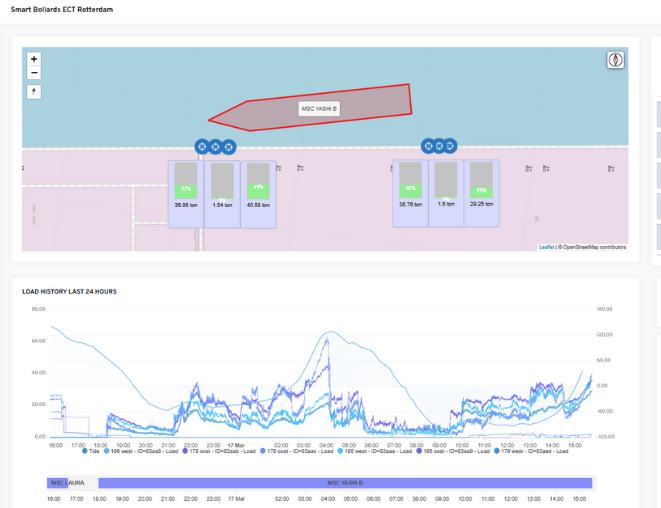
Task: Click the compass icon on the map
Action: point(616,59)
